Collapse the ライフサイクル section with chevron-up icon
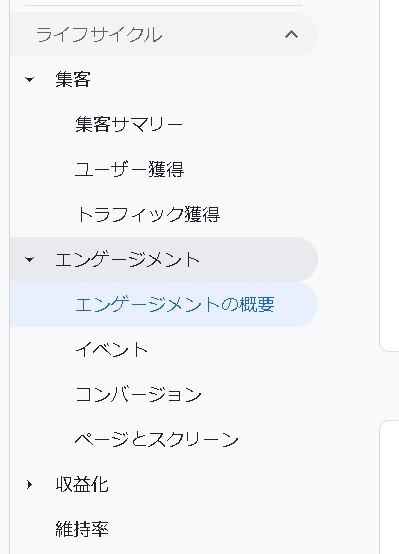 tap(291, 35)
